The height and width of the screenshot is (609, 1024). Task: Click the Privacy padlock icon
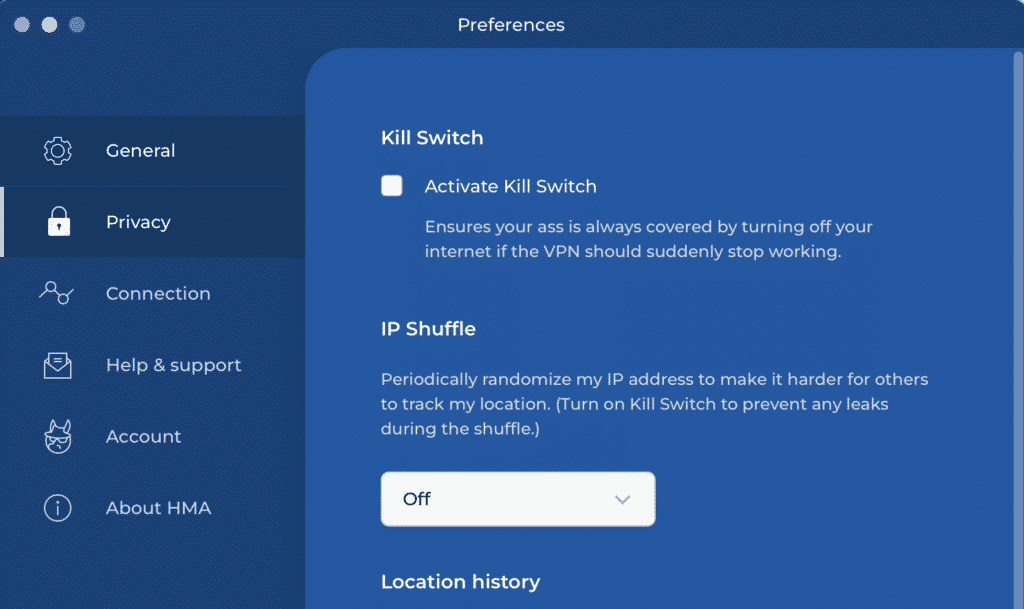click(59, 221)
